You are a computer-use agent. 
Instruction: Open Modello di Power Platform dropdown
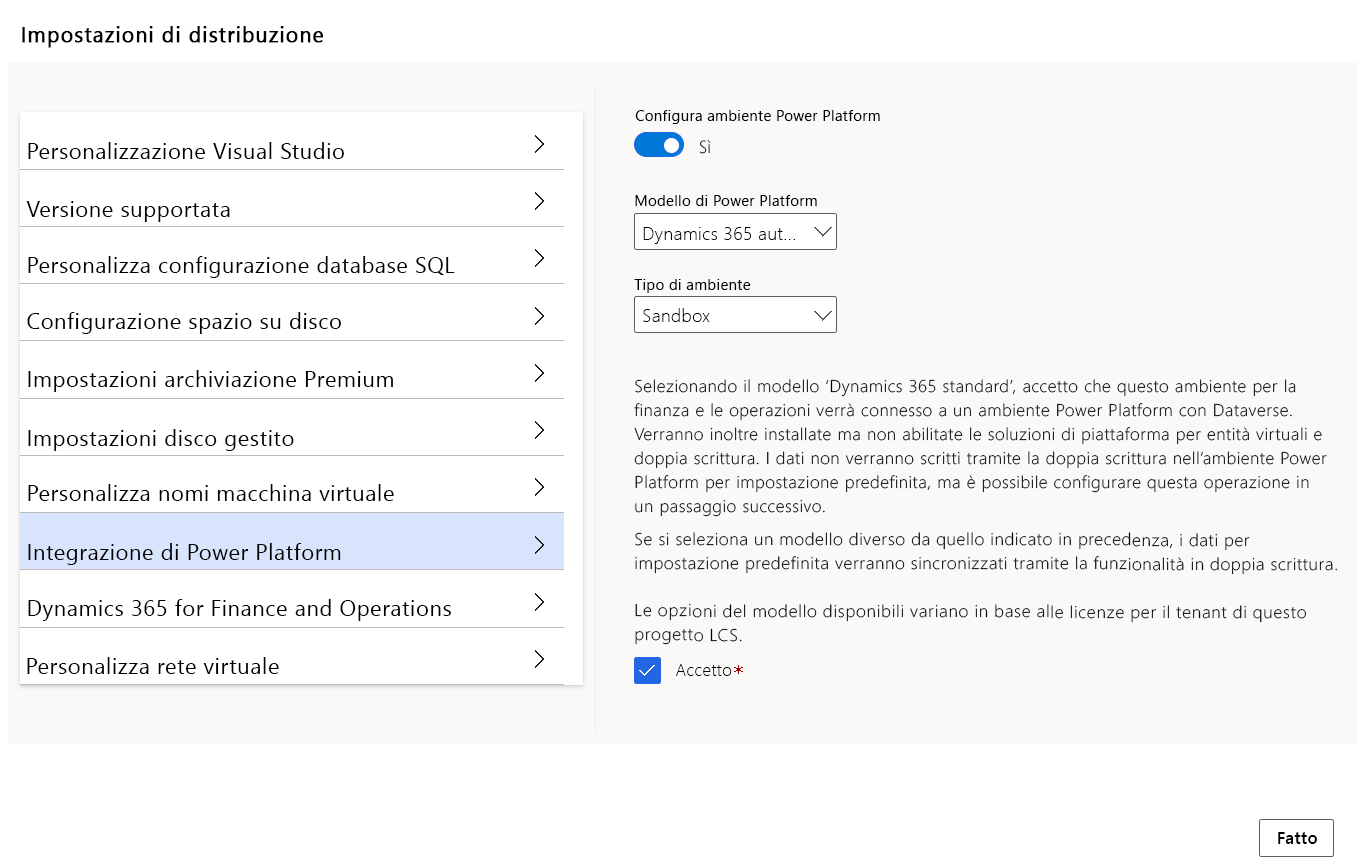pyautogui.click(x=735, y=233)
